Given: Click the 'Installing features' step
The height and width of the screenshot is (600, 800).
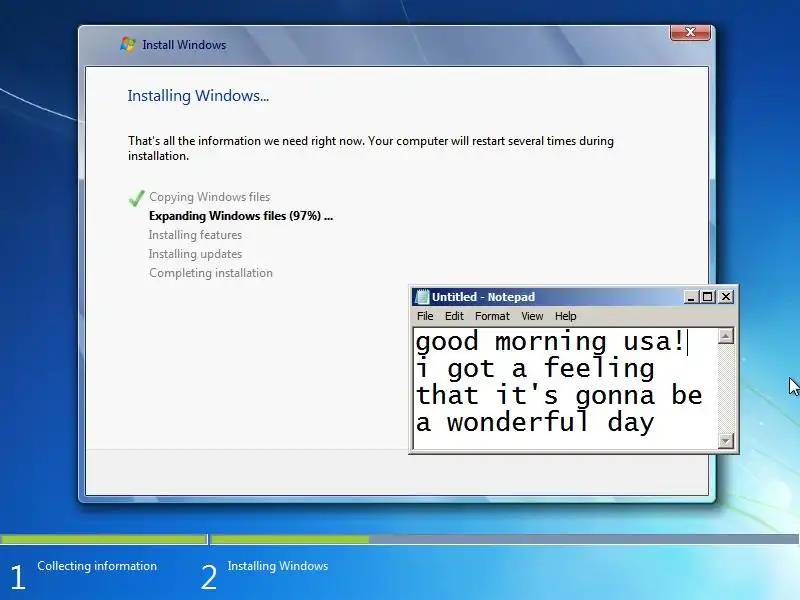Looking at the screenshot, I should [195, 235].
